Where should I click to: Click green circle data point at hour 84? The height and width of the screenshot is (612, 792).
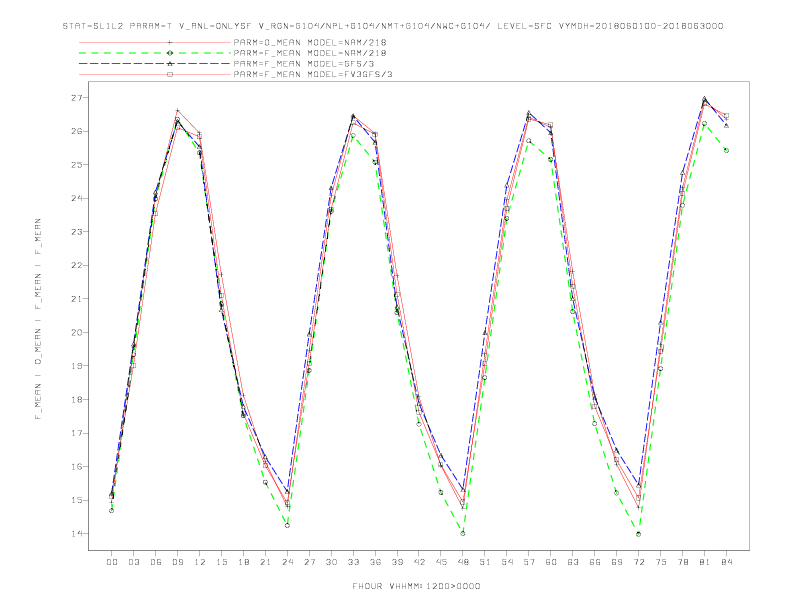[726, 150]
